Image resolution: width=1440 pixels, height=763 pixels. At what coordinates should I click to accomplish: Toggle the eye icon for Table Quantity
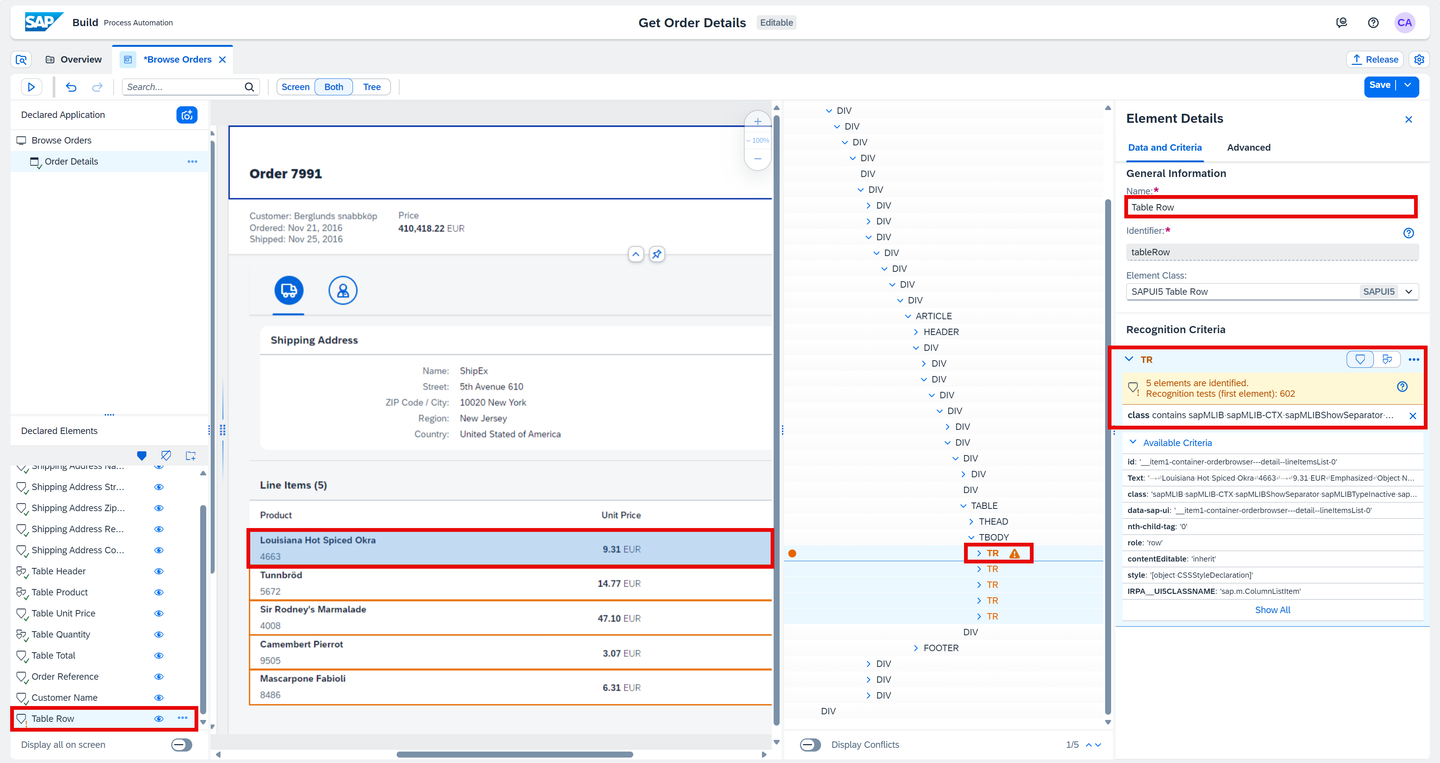[158, 634]
